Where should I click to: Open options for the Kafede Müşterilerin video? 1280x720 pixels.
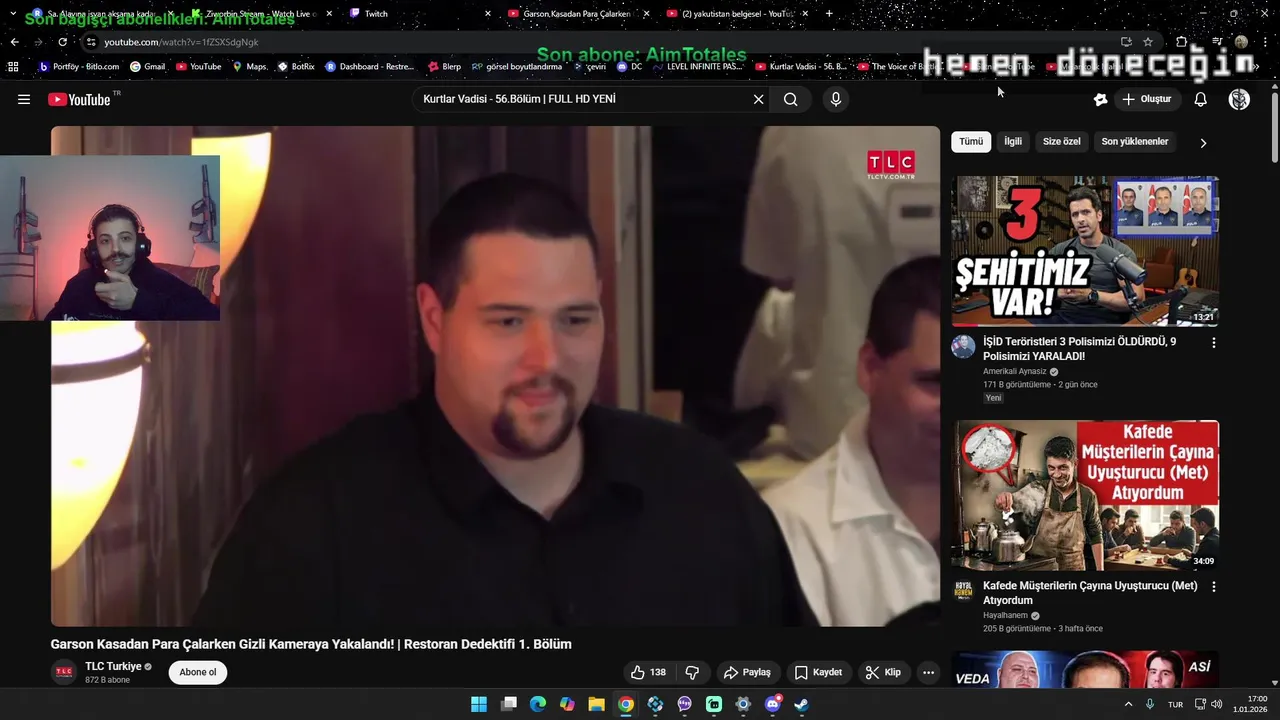[x=1214, y=587]
